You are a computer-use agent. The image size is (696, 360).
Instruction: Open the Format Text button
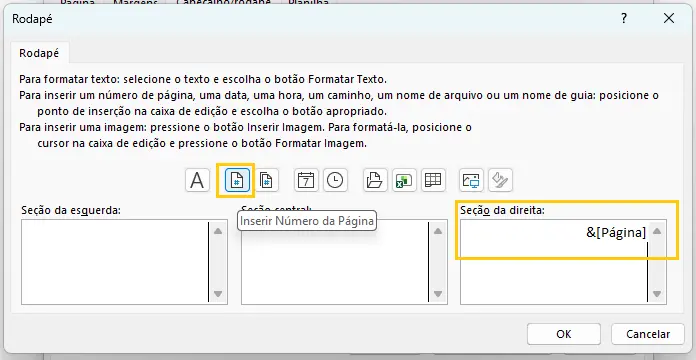[197, 180]
